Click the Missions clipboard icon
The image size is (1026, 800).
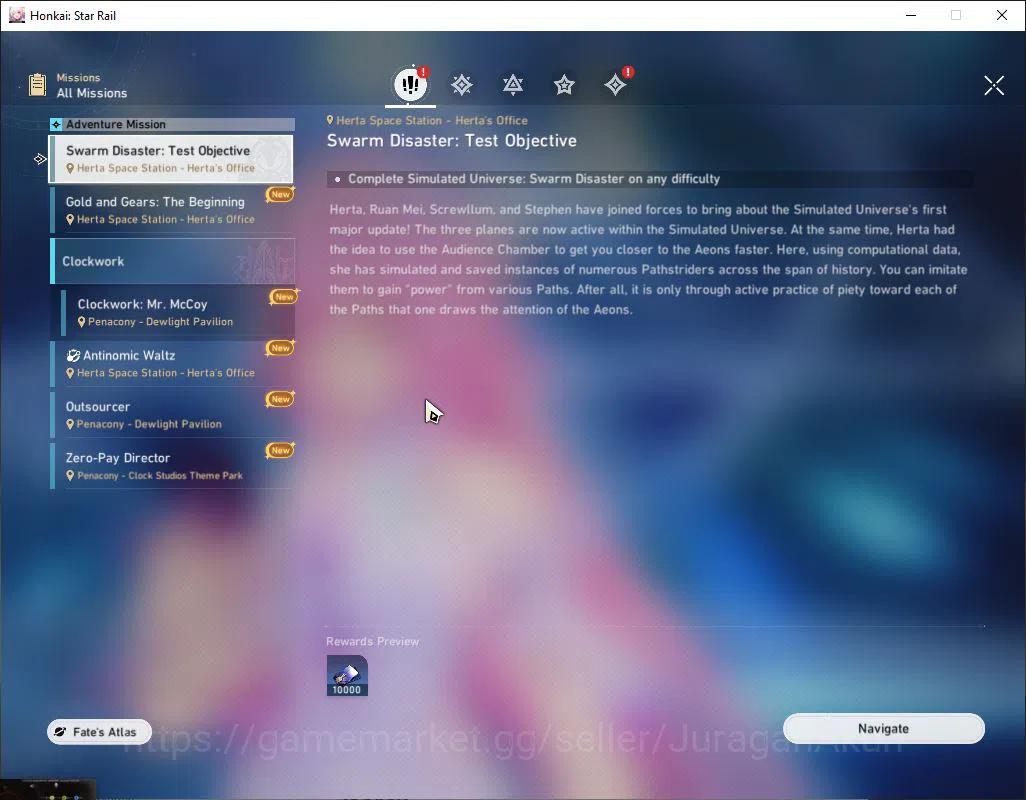[x=37, y=84]
